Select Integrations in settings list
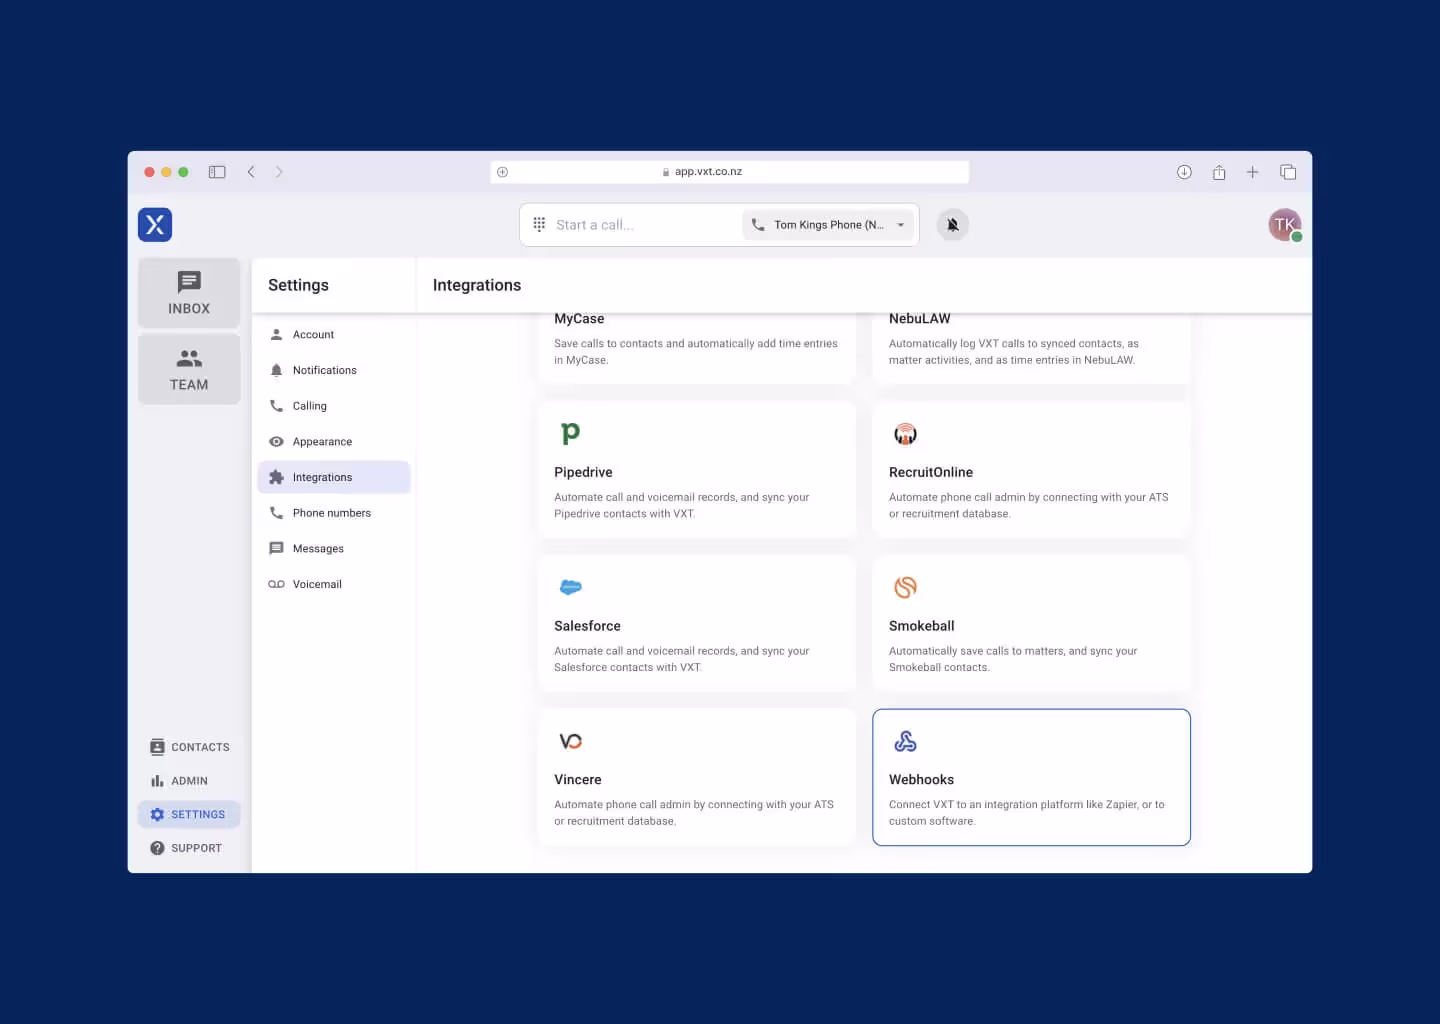This screenshot has width=1440, height=1024. [334, 477]
